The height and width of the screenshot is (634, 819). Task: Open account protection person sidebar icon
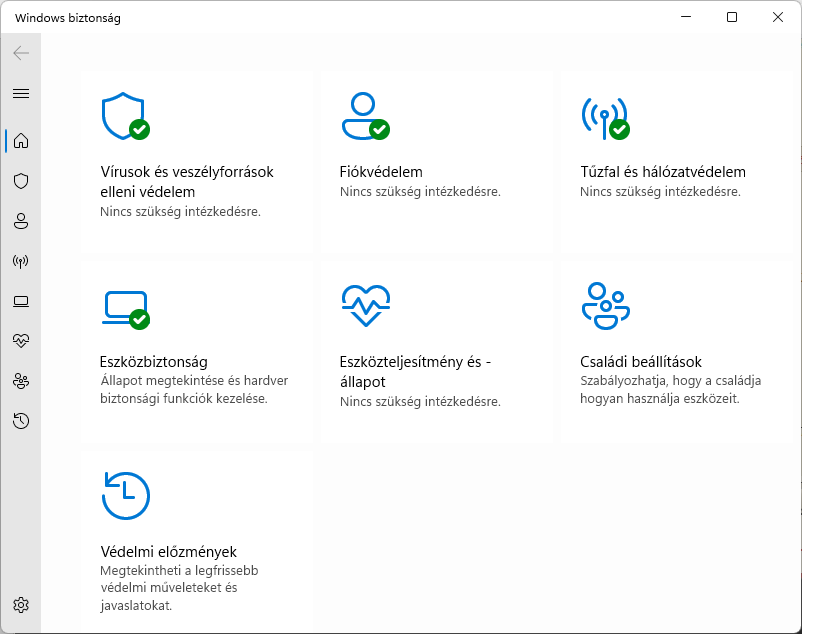[21, 221]
